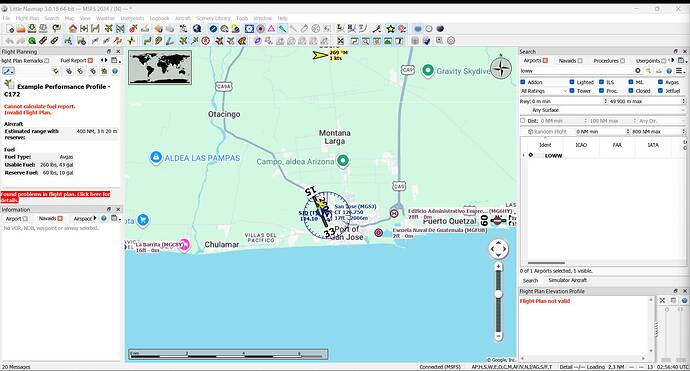Select the dark sphere projection icon

click(x=440, y=29)
